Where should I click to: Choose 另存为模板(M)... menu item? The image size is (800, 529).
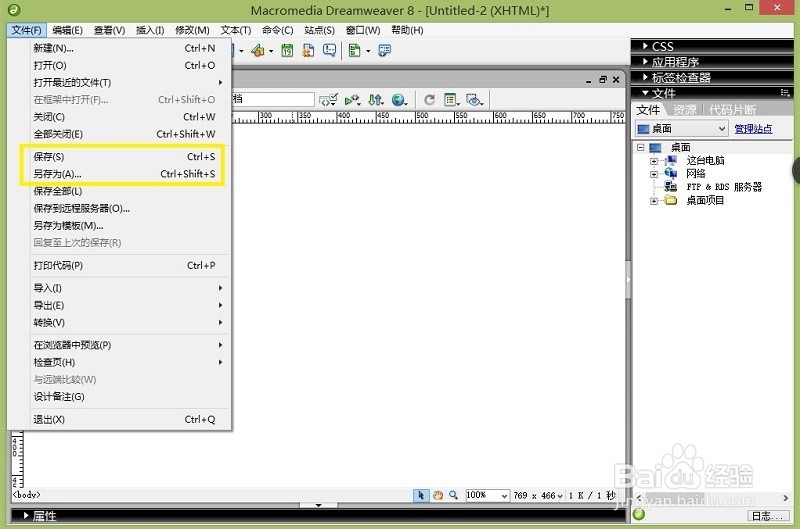pyautogui.click(x=124, y=225)
